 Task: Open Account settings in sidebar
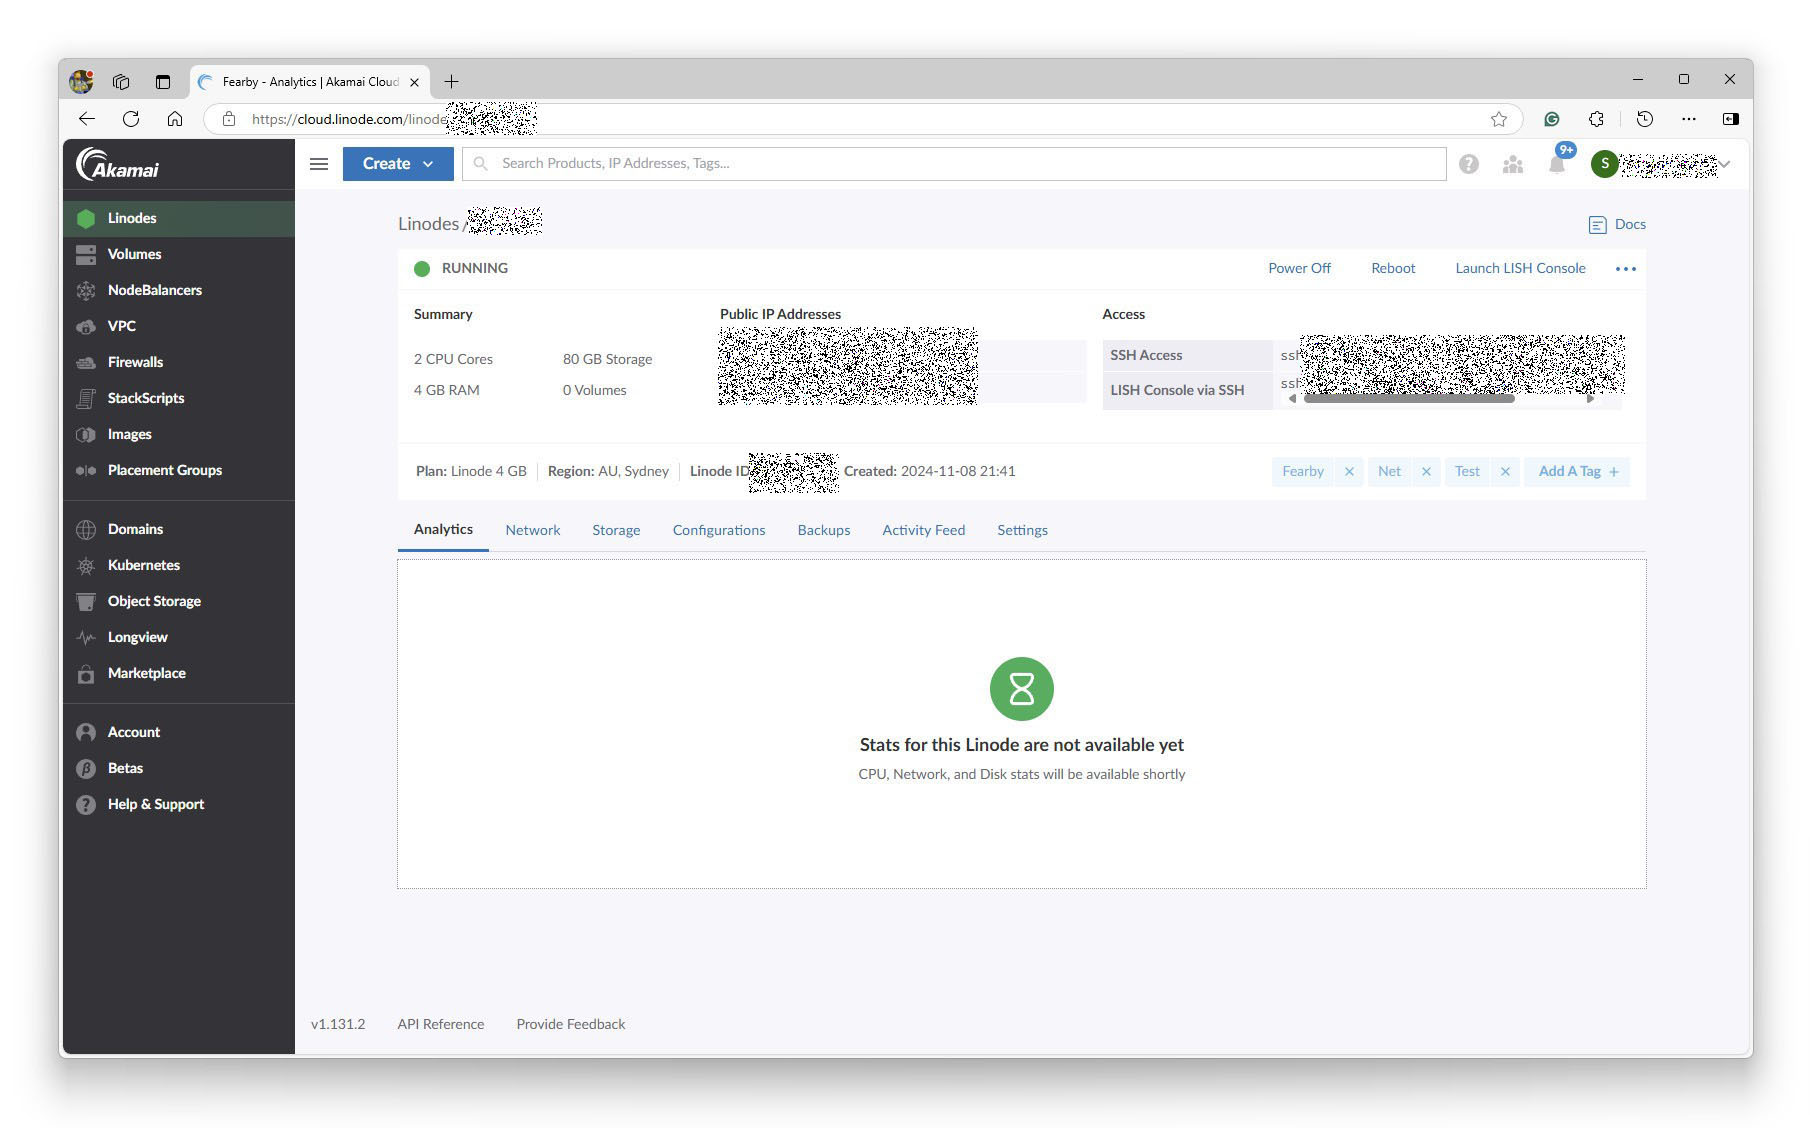(178, 732)
